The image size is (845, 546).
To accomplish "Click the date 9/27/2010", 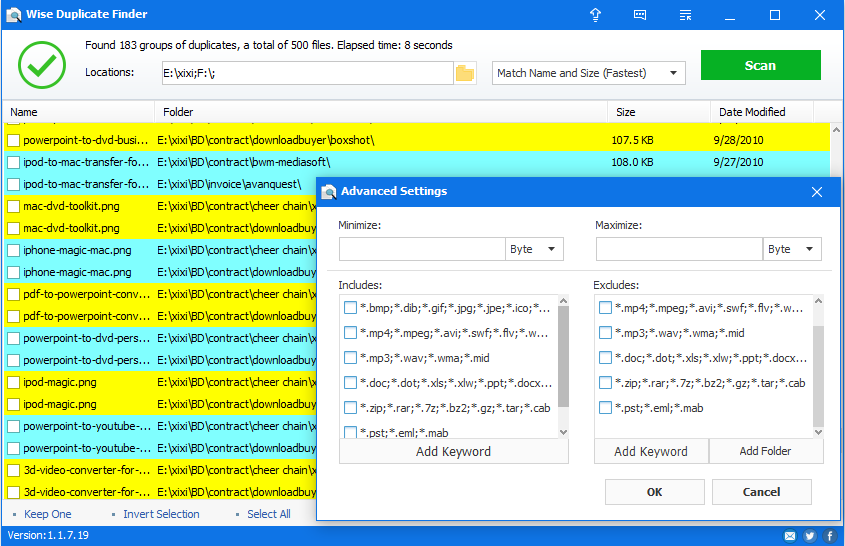I will click(x=738, y=162).
